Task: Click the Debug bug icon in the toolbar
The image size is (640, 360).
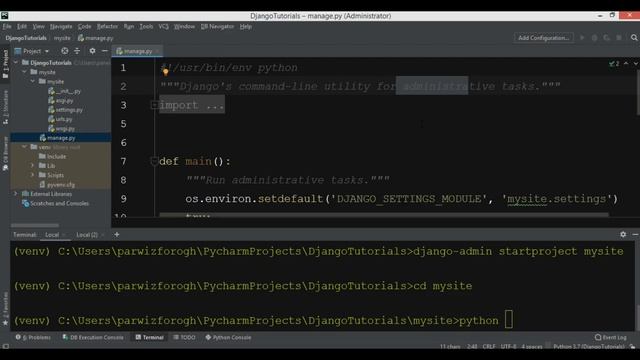Action: click(594, 38)
